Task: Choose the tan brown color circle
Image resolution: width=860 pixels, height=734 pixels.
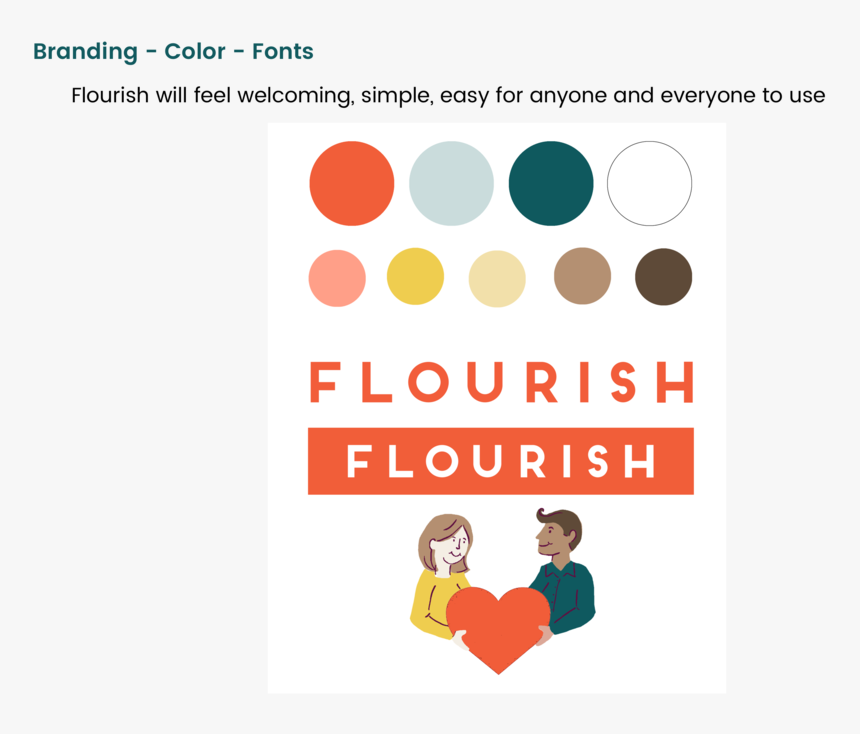Action: [x=582, y=275]
